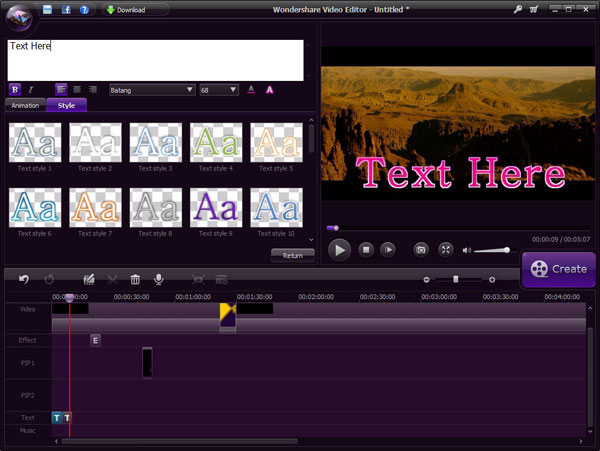Toggle bold text formatting
This screenshot has width=600, height=451.
pyautogui.click(x=14, y=89)
